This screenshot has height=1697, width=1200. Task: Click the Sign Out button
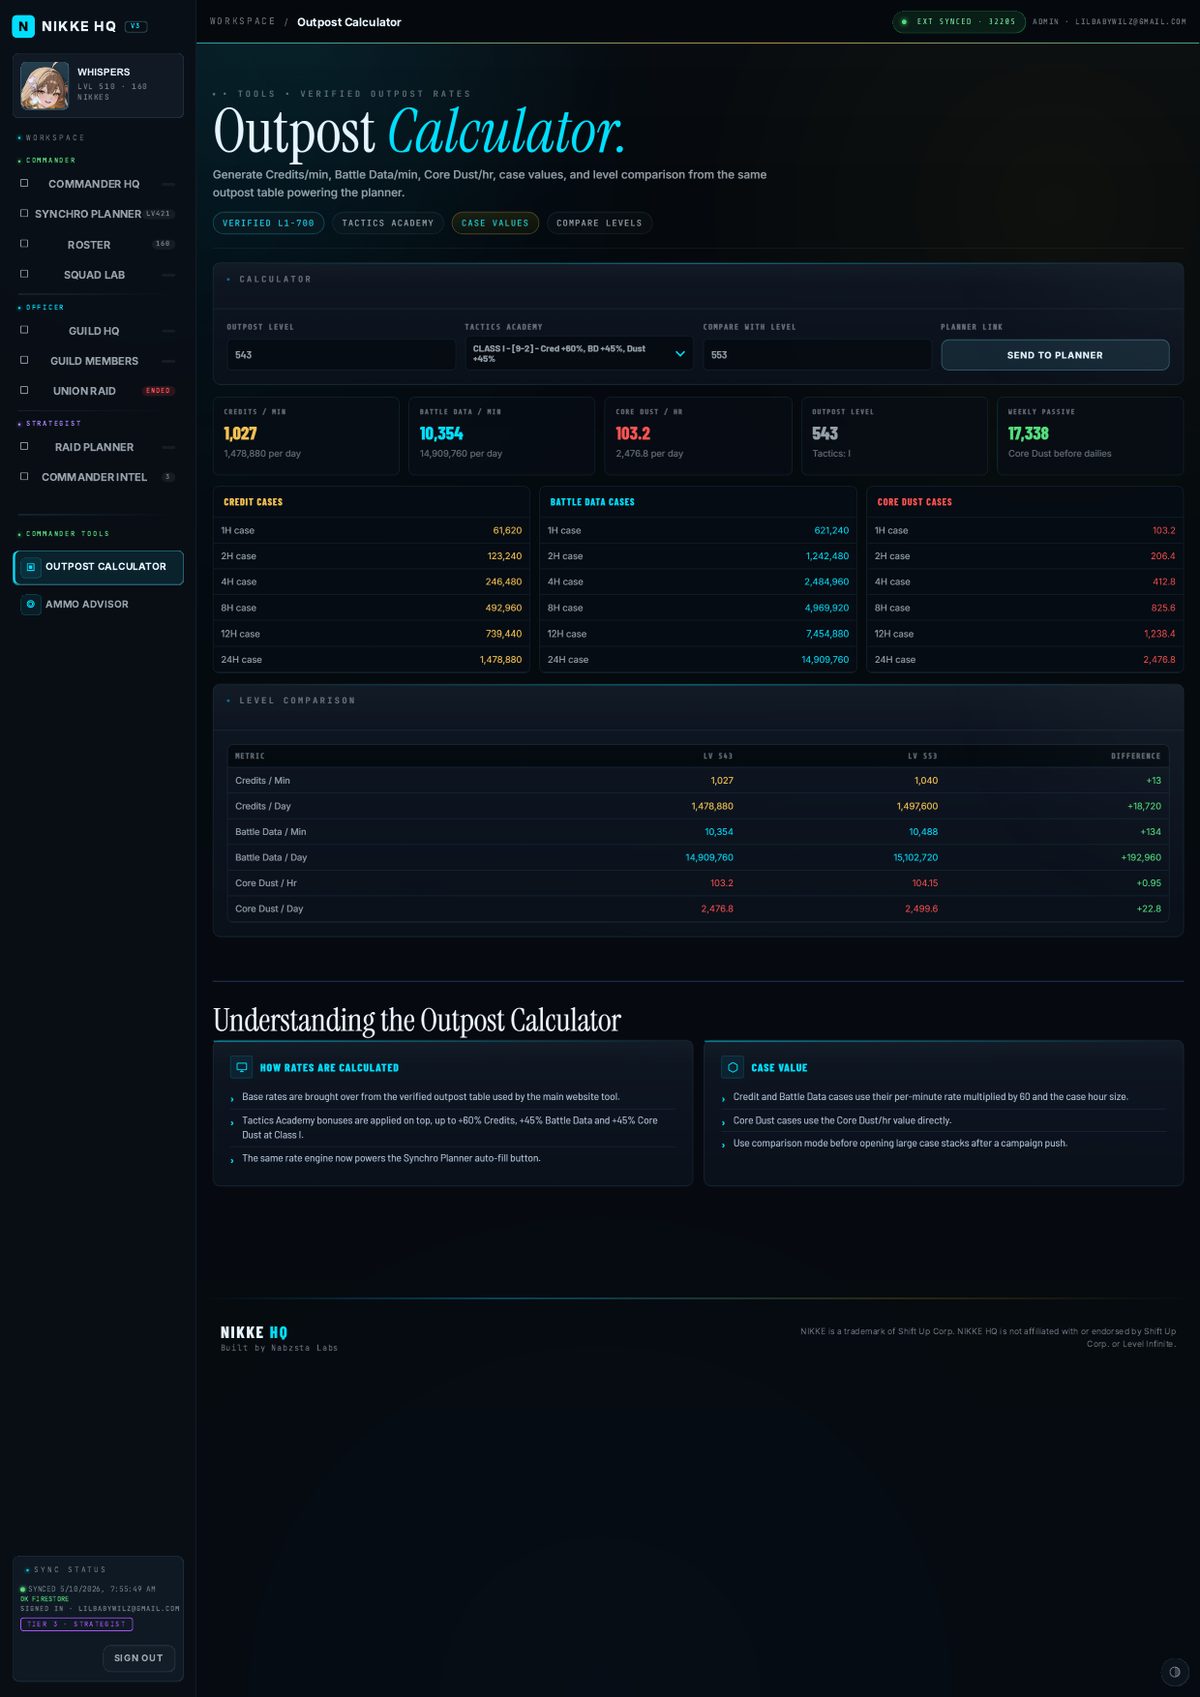[x=139, y=1658]
